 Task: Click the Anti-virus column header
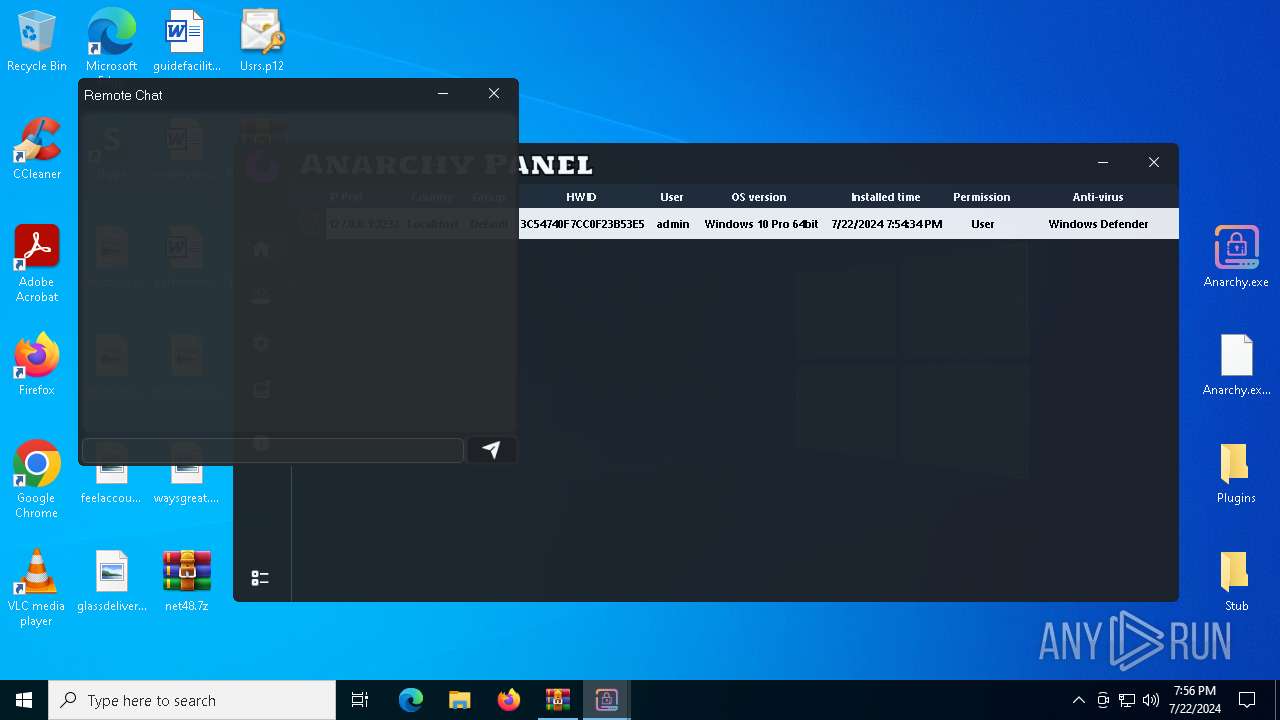pos(1098,197)
